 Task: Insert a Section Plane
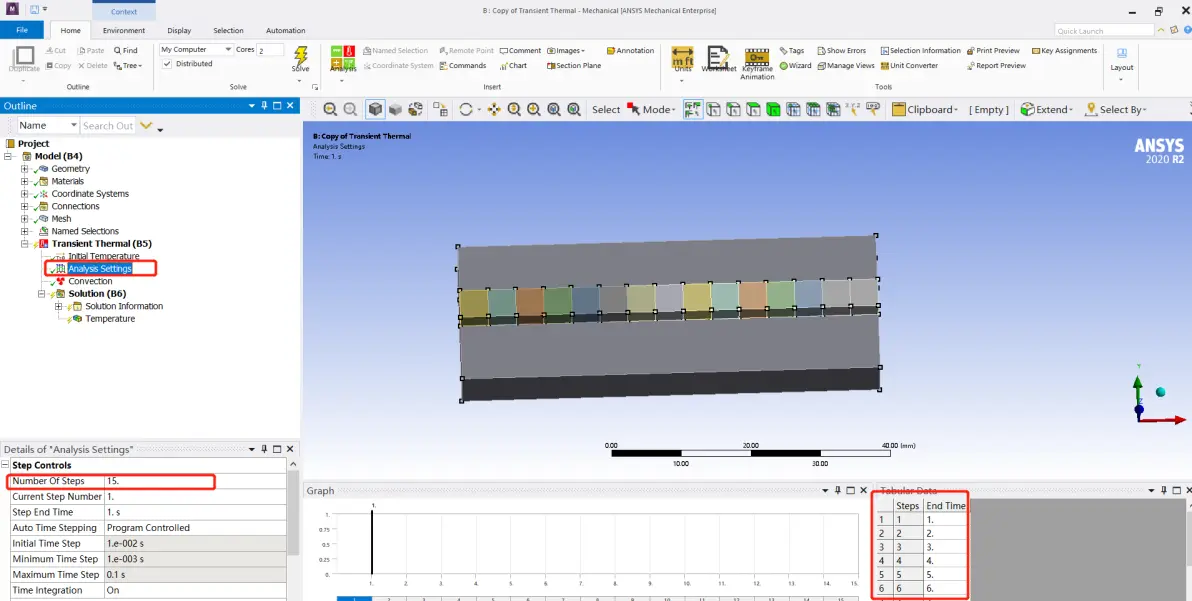[x=573, y=65]
